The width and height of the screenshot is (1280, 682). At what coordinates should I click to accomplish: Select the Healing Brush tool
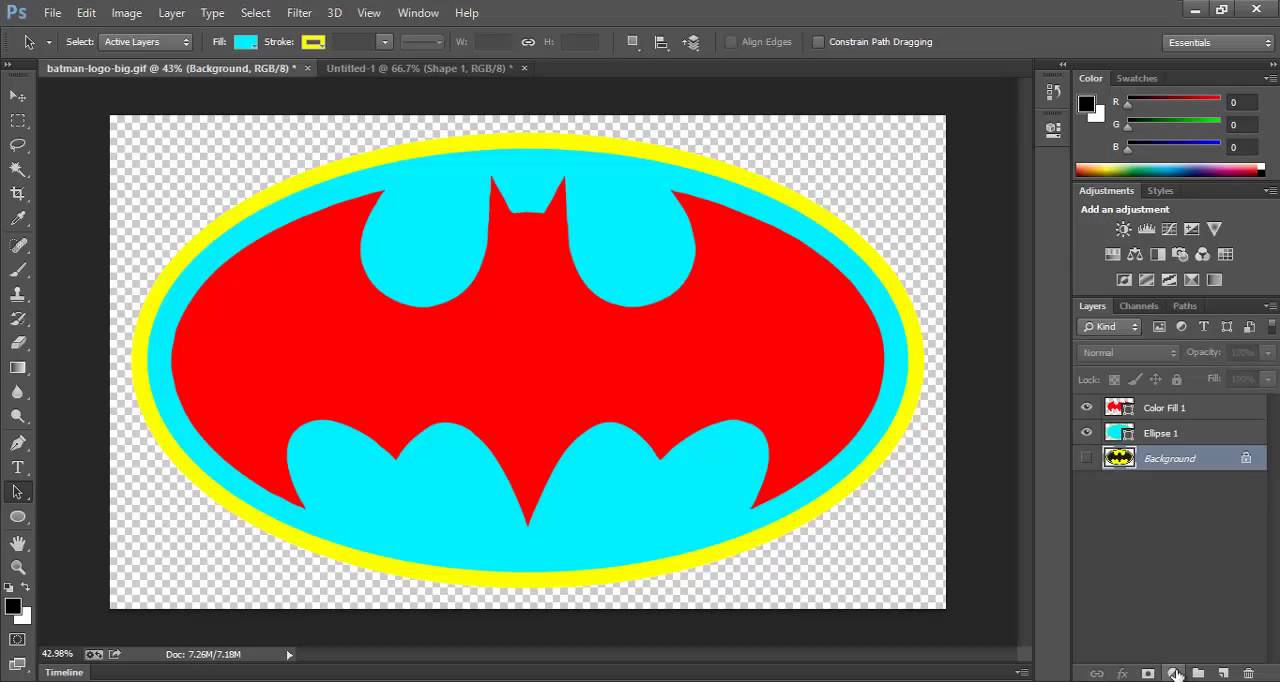point(18,246)
